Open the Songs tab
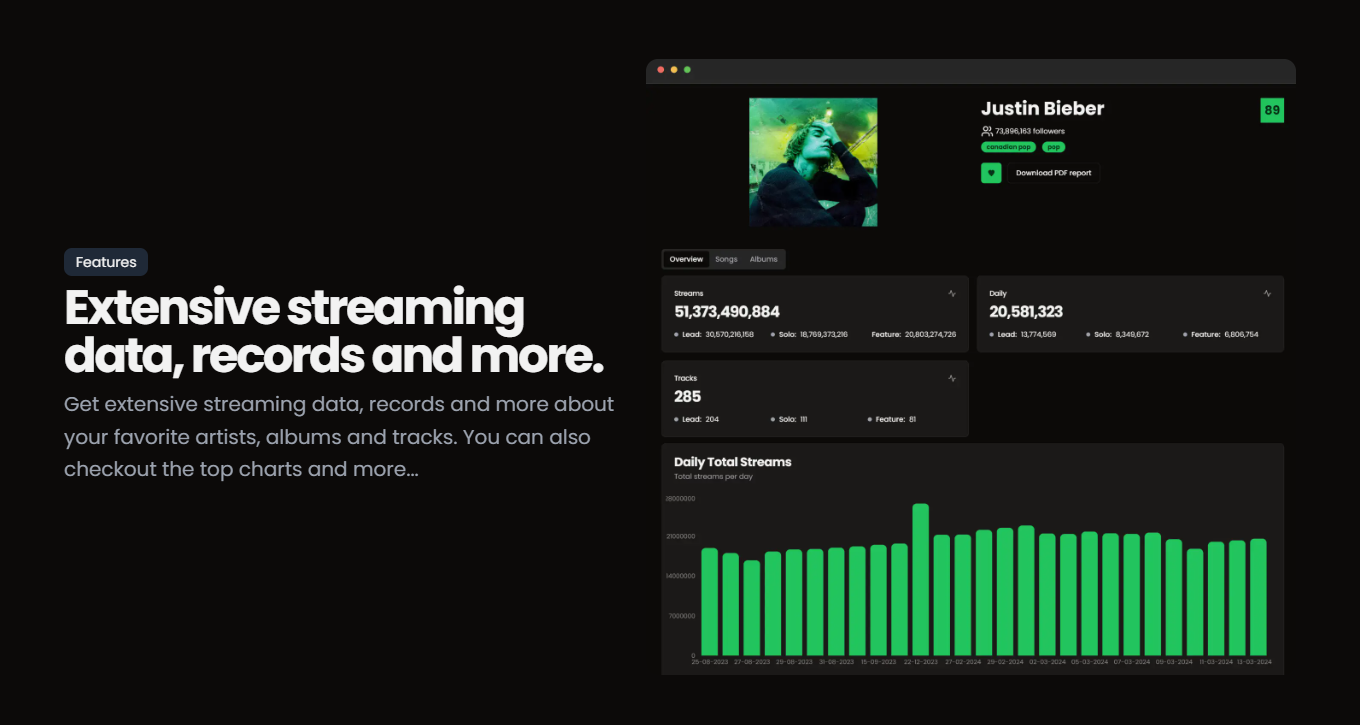The image size is (1360, 725). point(726,259)
